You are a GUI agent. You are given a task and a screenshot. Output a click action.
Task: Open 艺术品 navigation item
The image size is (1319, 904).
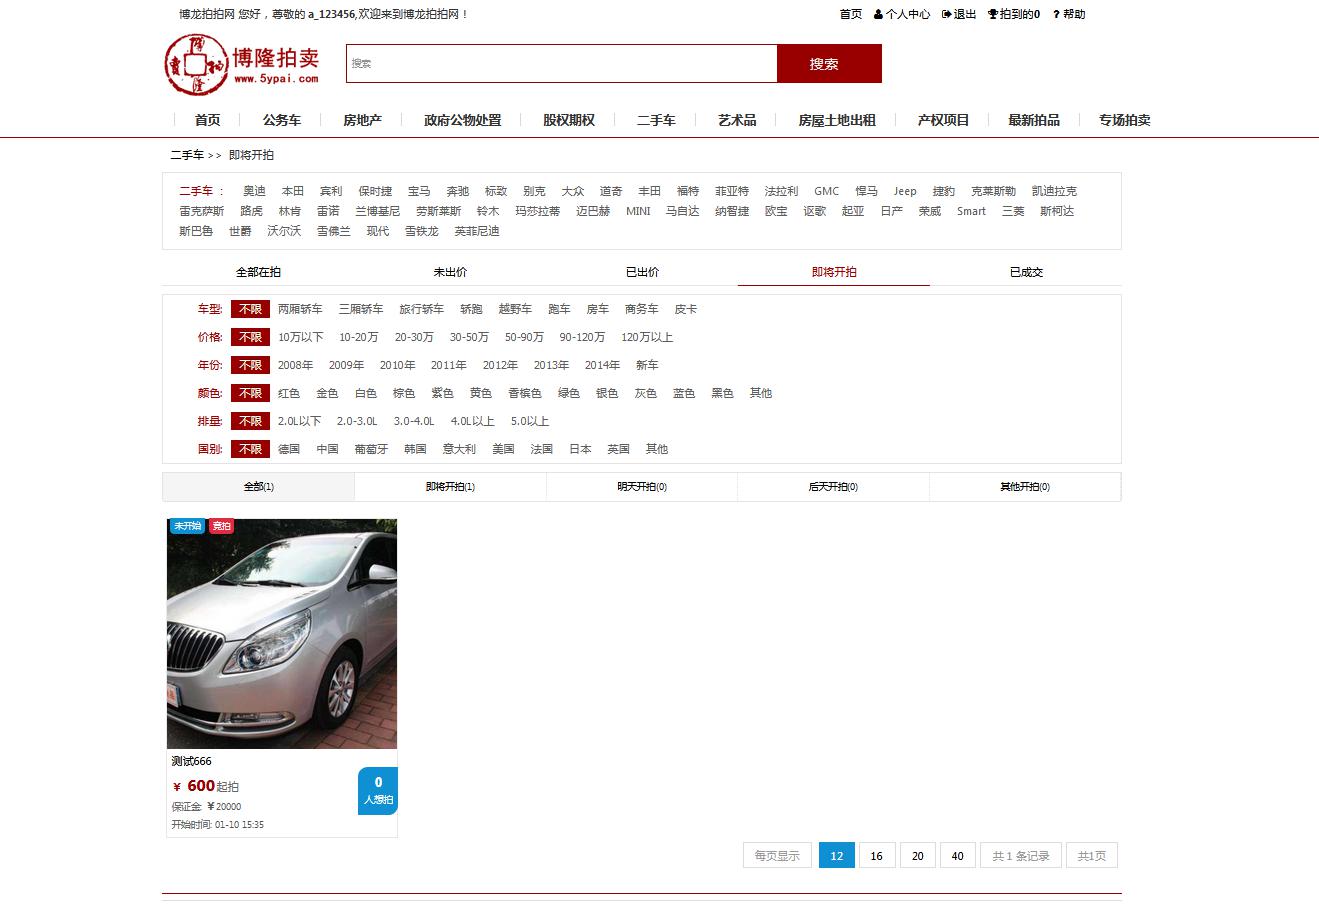(737, 120)
